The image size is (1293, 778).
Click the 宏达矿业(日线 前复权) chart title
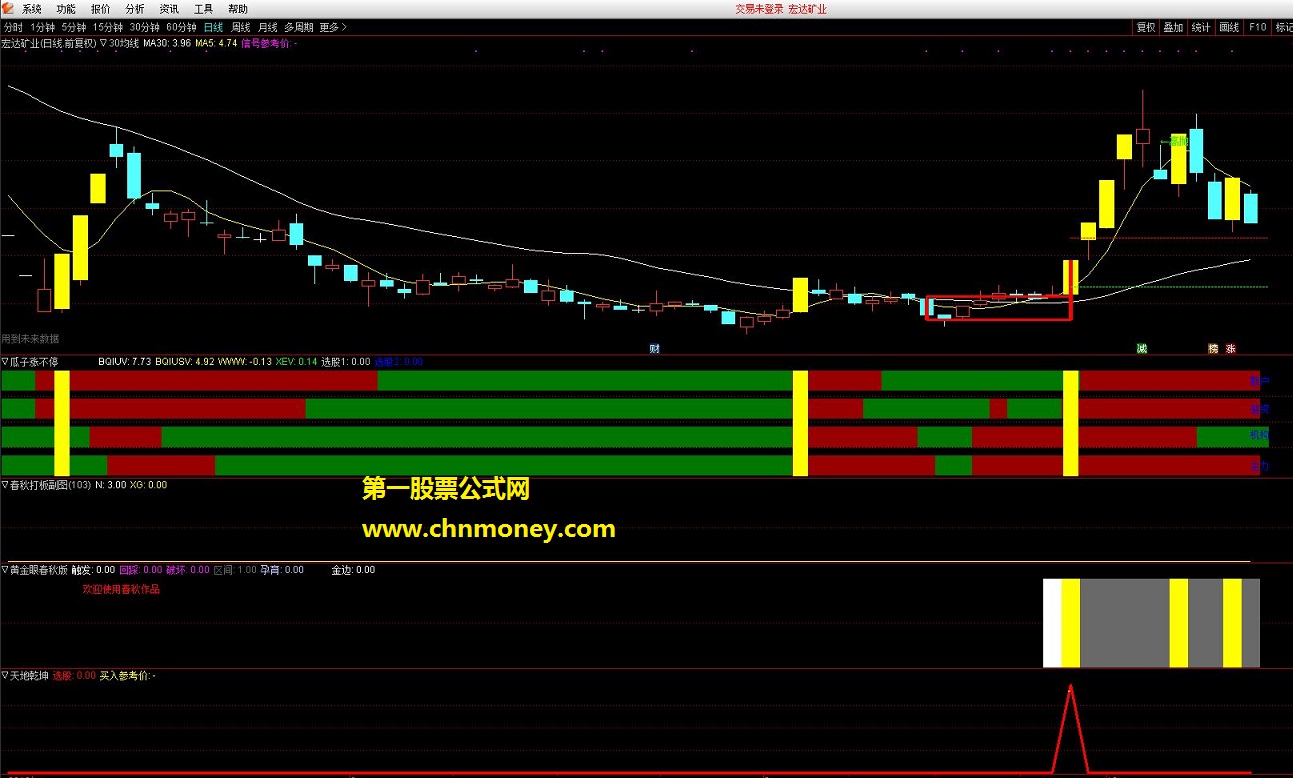coord(49,43)
